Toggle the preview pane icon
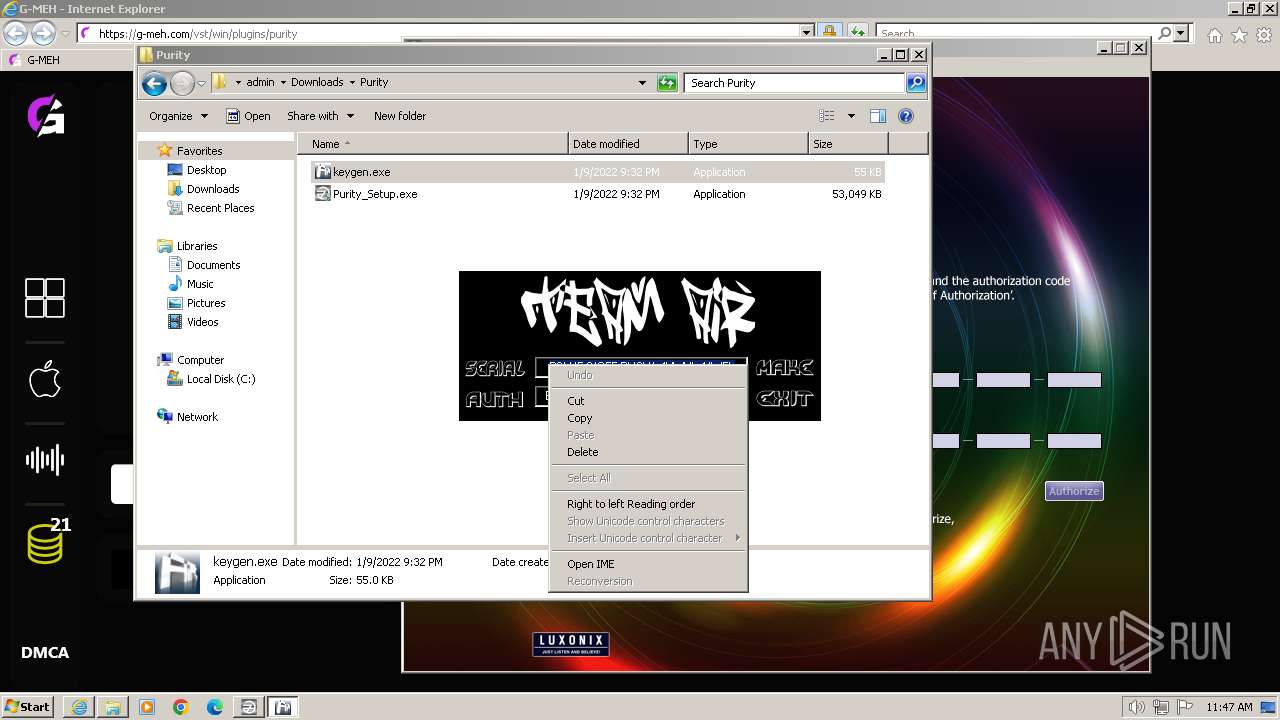1280x720 pixels. coord(877,116)
